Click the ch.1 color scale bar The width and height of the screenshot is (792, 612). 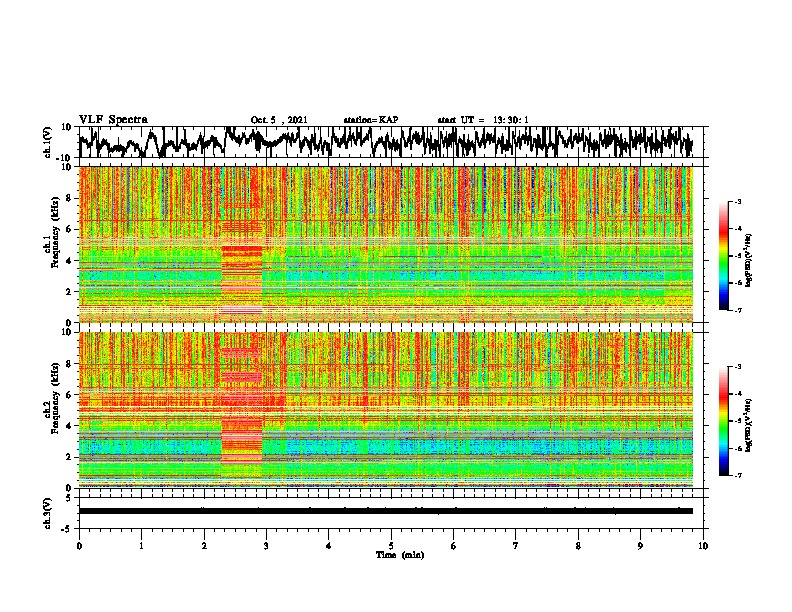click(x=724, y=256)
